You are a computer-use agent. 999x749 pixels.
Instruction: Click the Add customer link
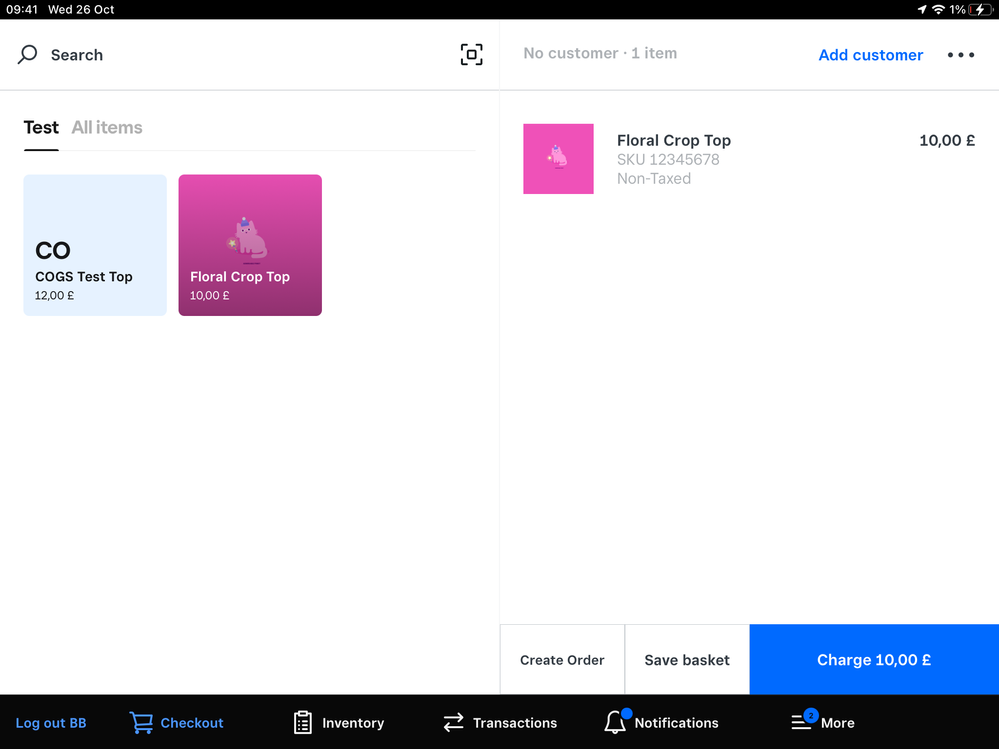(870, 55)
